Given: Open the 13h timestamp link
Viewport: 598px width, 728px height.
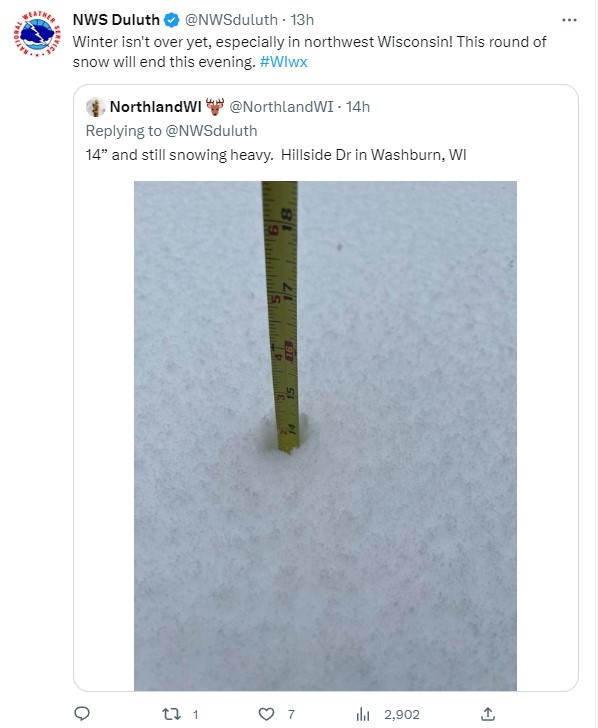Looking at the screenshot, I should [x=302, y=20].
